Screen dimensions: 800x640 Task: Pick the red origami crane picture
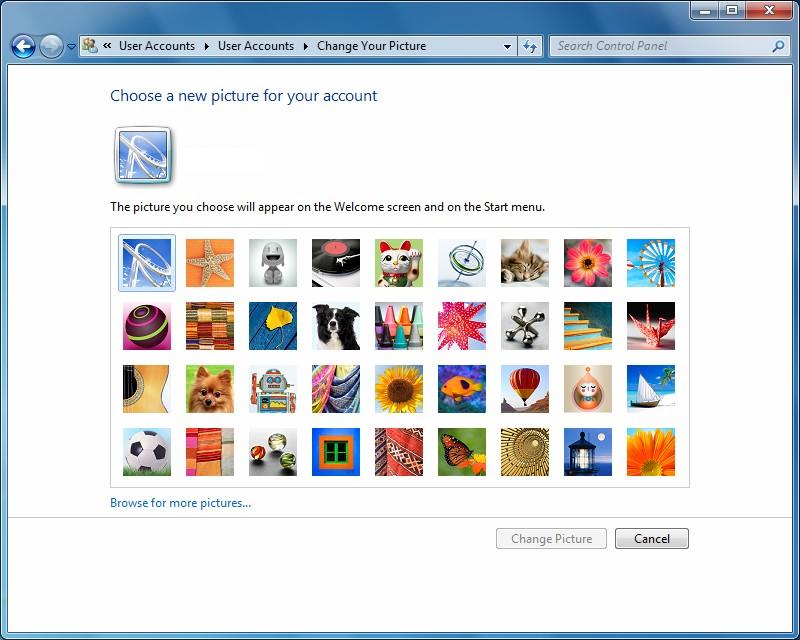(x=651, y=326)
